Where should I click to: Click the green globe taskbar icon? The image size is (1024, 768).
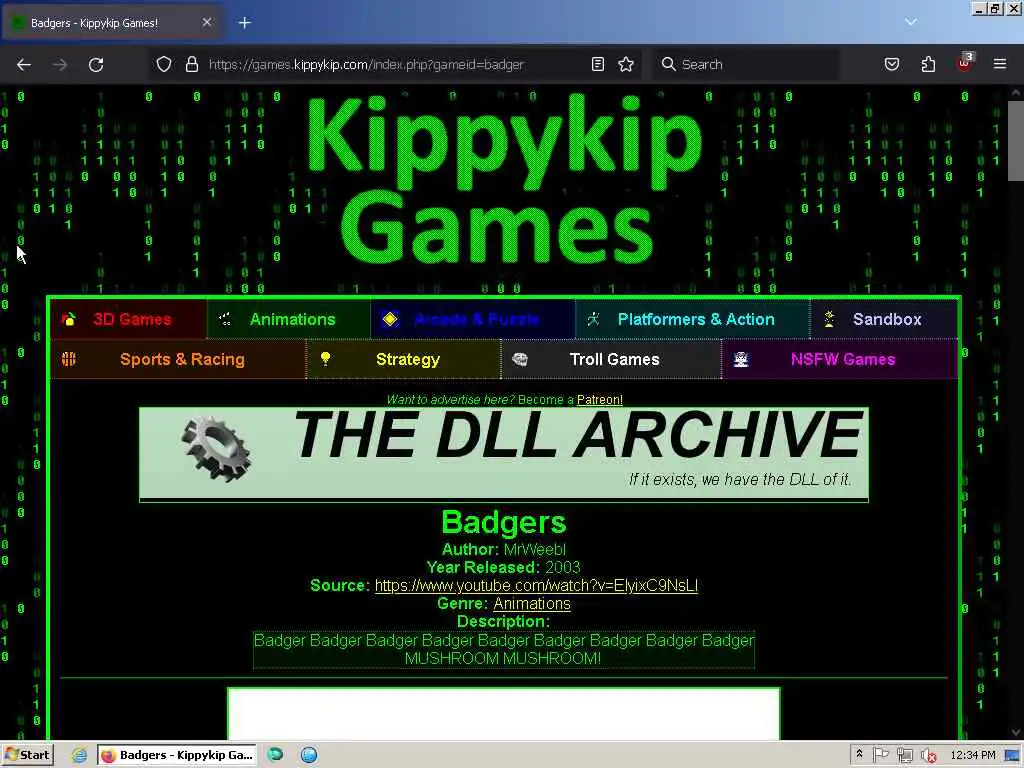[x=276, y=754]
